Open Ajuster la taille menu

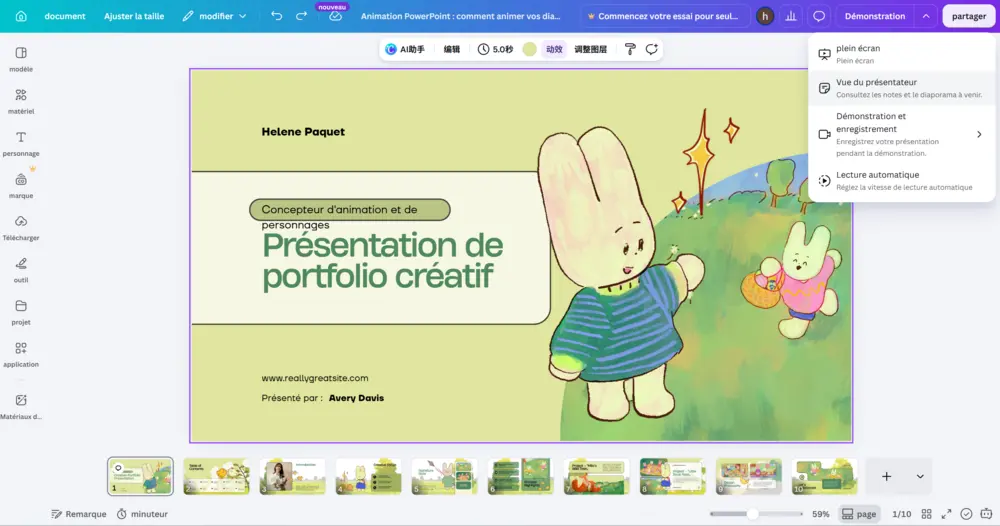134,16
